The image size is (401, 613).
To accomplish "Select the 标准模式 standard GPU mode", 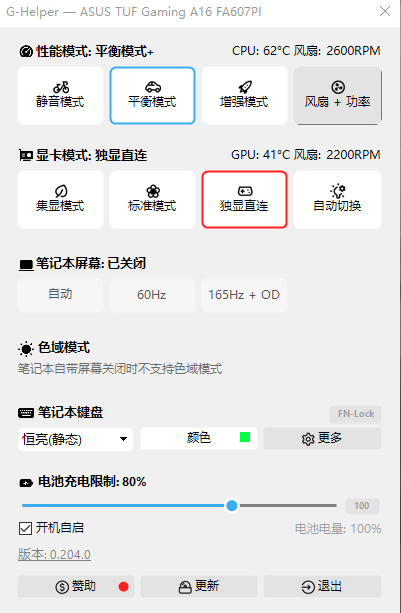I will [152, 199].
